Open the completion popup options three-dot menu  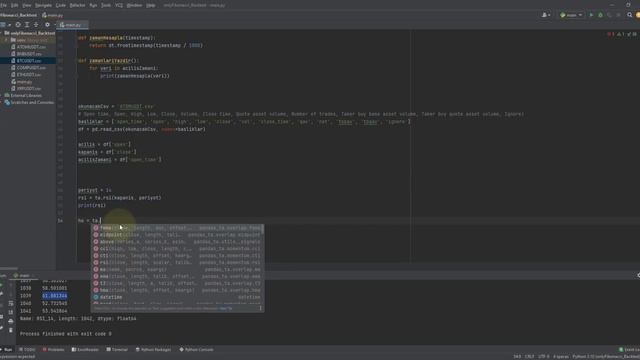(x=260, y=308)
